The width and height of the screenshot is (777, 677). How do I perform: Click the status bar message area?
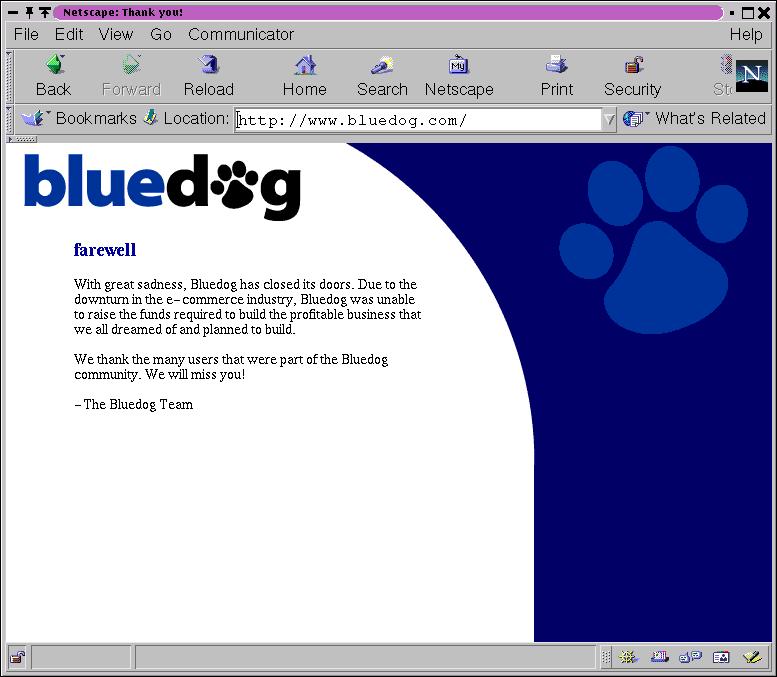[x=365, y=658]
